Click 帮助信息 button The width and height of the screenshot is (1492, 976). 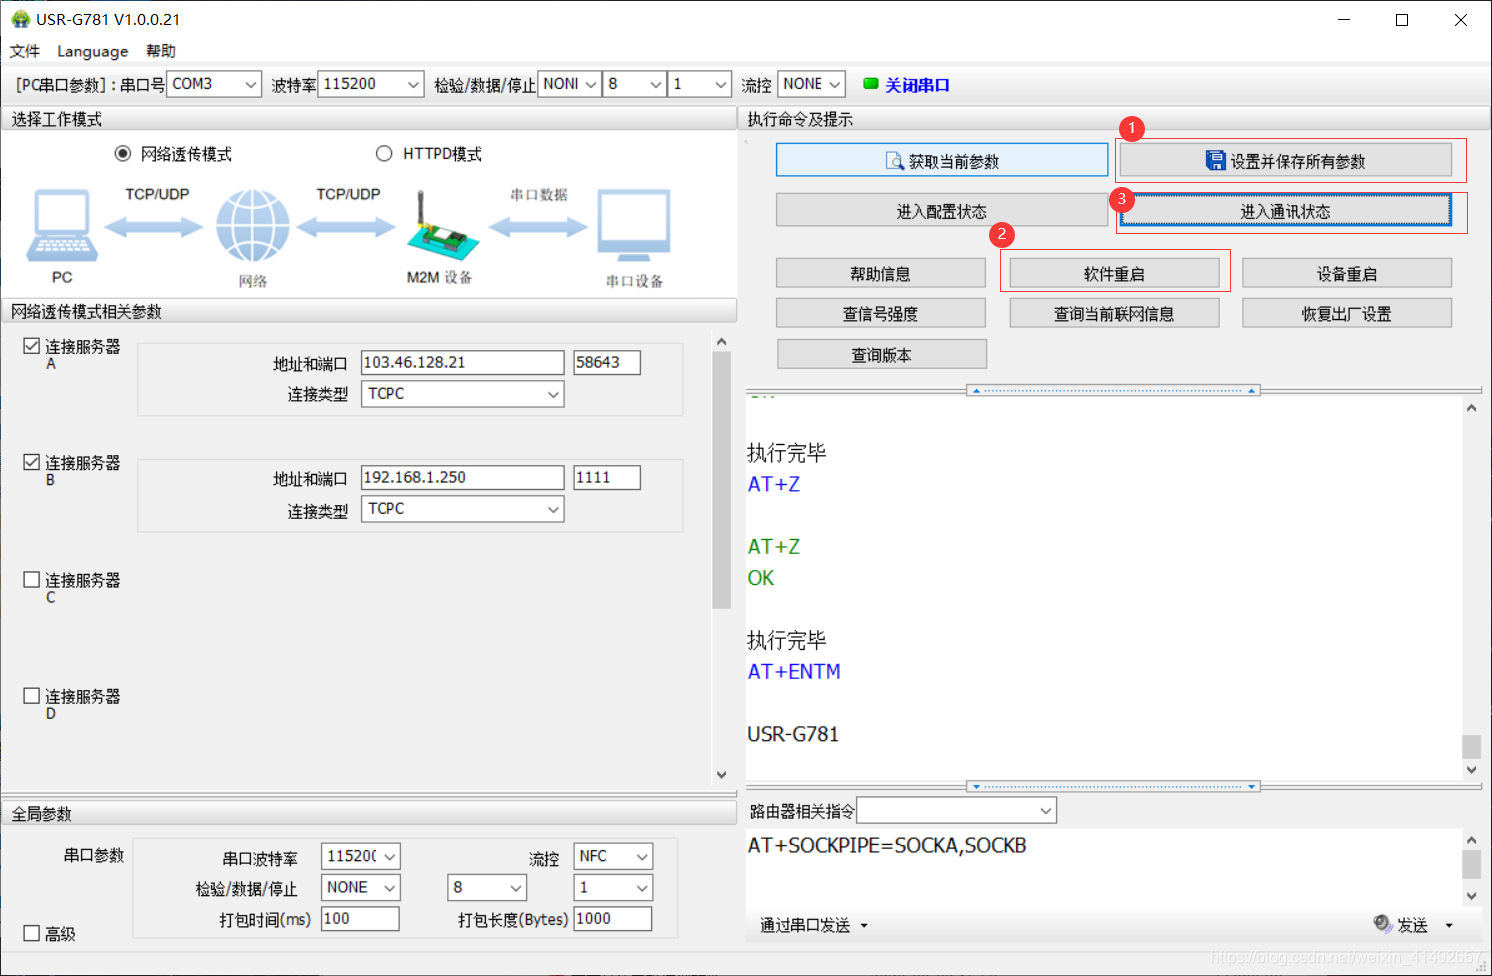coord(881,273)
